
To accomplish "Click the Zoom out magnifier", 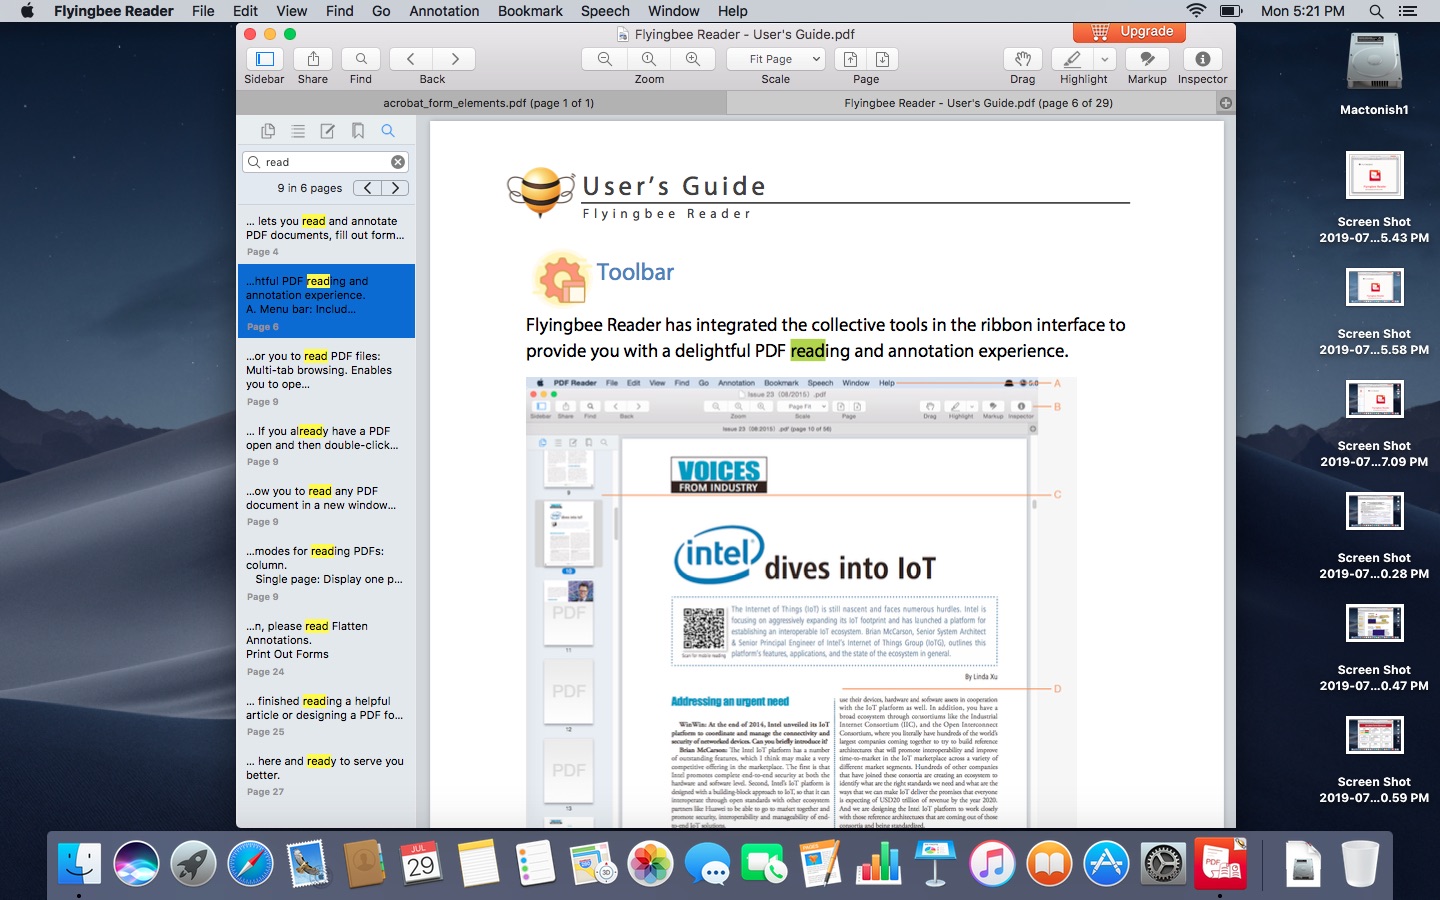I will pyautogui.click(x=604, y=59).
